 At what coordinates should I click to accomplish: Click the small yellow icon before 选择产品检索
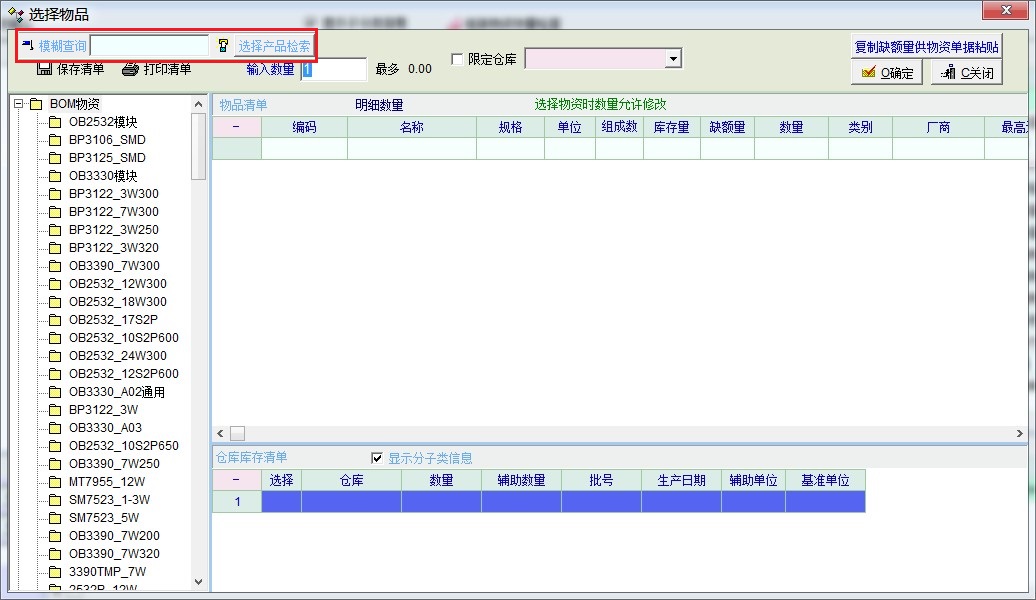(223, 46)
